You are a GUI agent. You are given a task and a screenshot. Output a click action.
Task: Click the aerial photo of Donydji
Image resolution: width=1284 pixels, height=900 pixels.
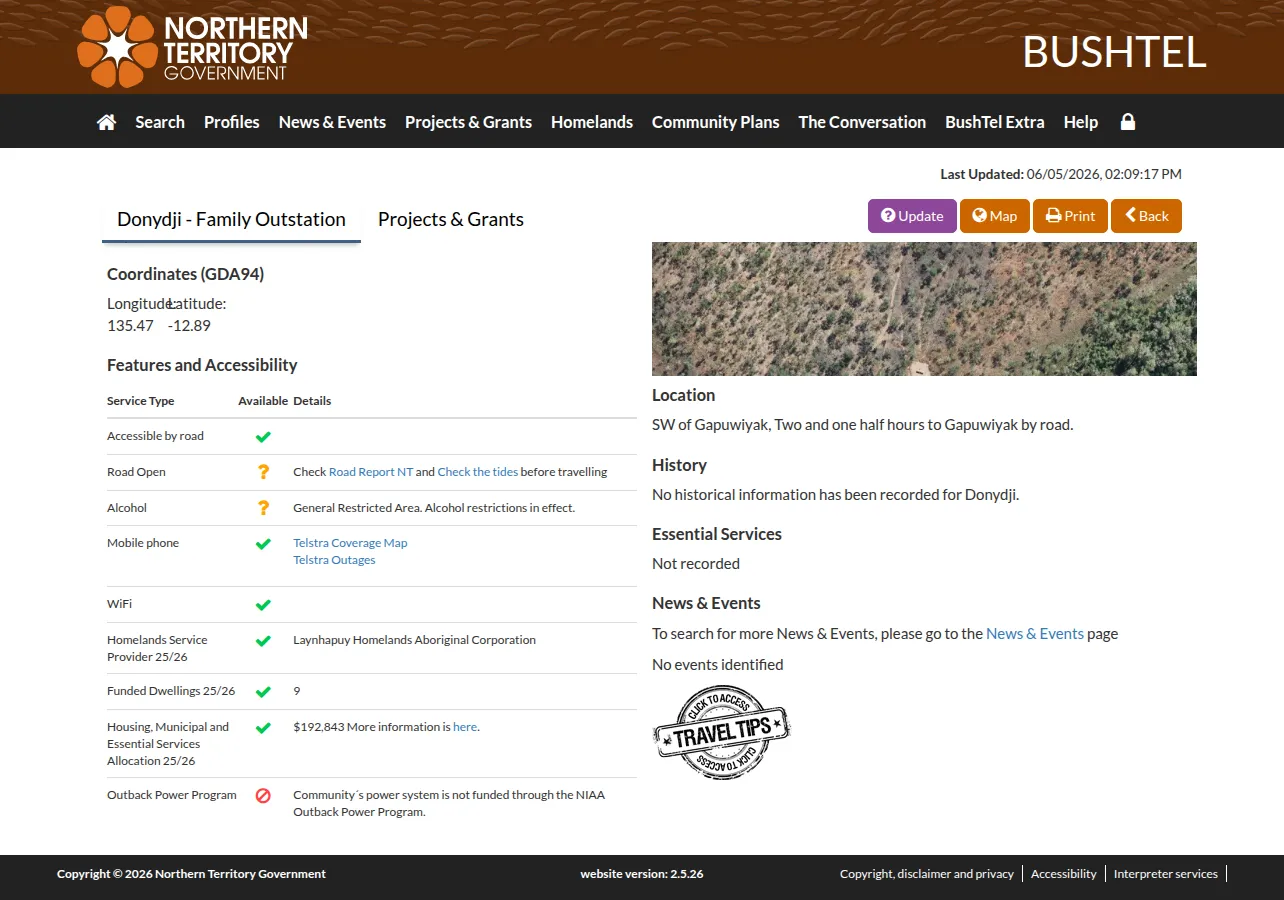pos(924,309)
